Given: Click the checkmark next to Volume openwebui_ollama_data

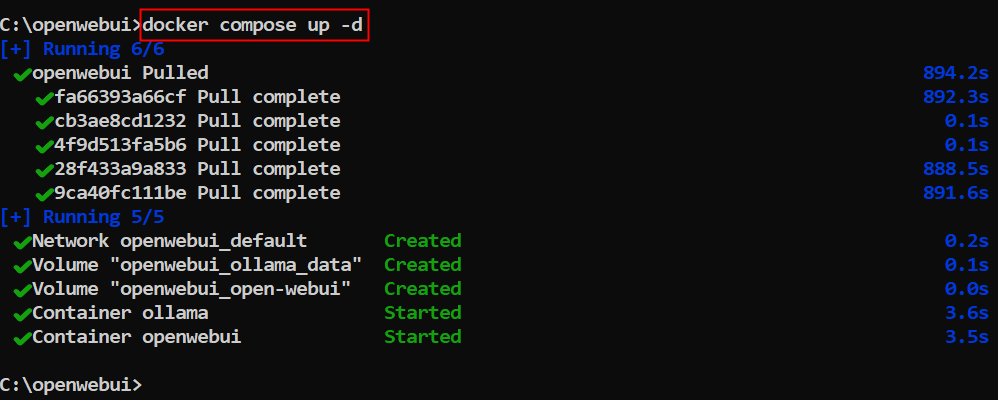Looking at the screenshot, I should pos(20,266).
